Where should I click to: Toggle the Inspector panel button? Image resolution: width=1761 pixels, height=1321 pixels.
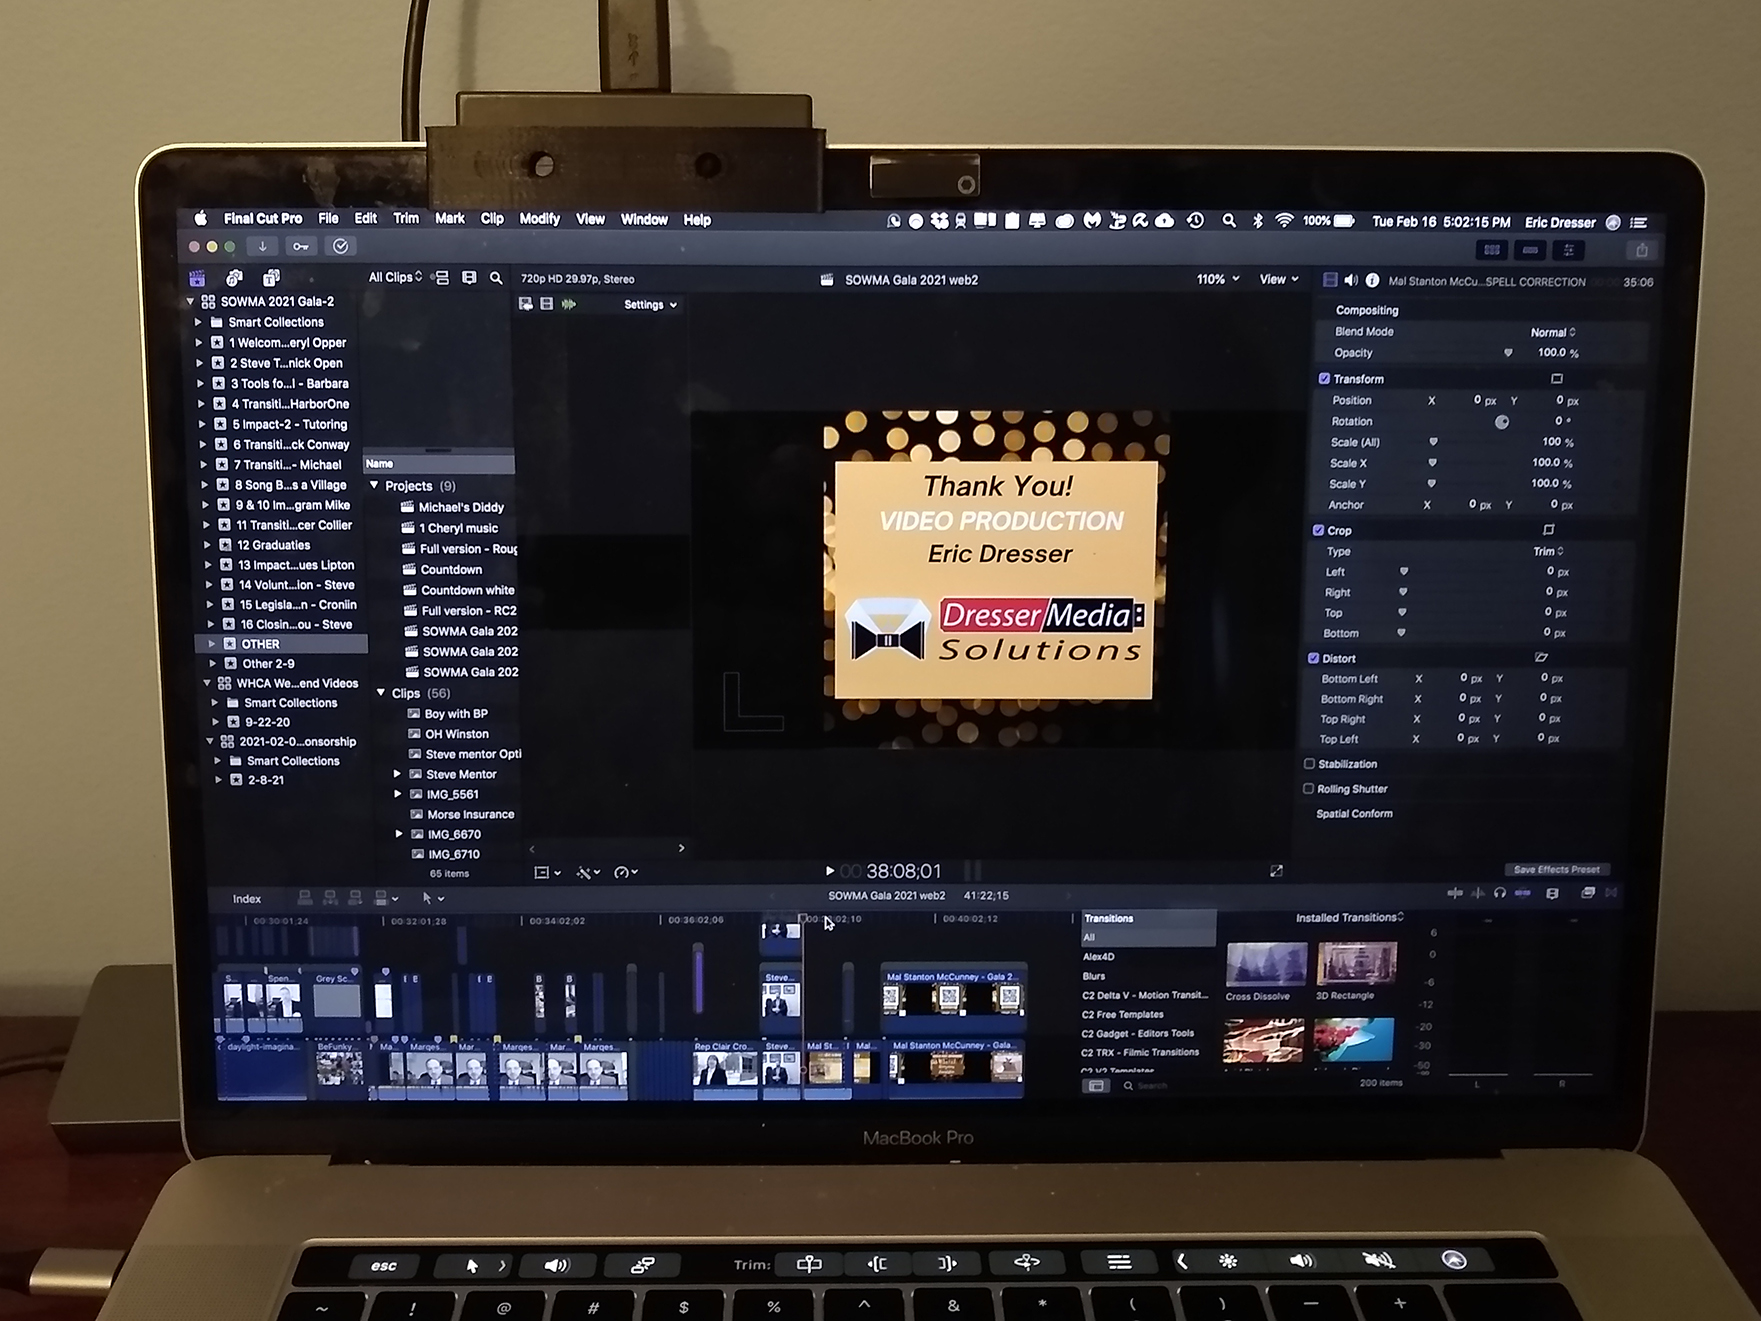click(x=1568, y=250)
